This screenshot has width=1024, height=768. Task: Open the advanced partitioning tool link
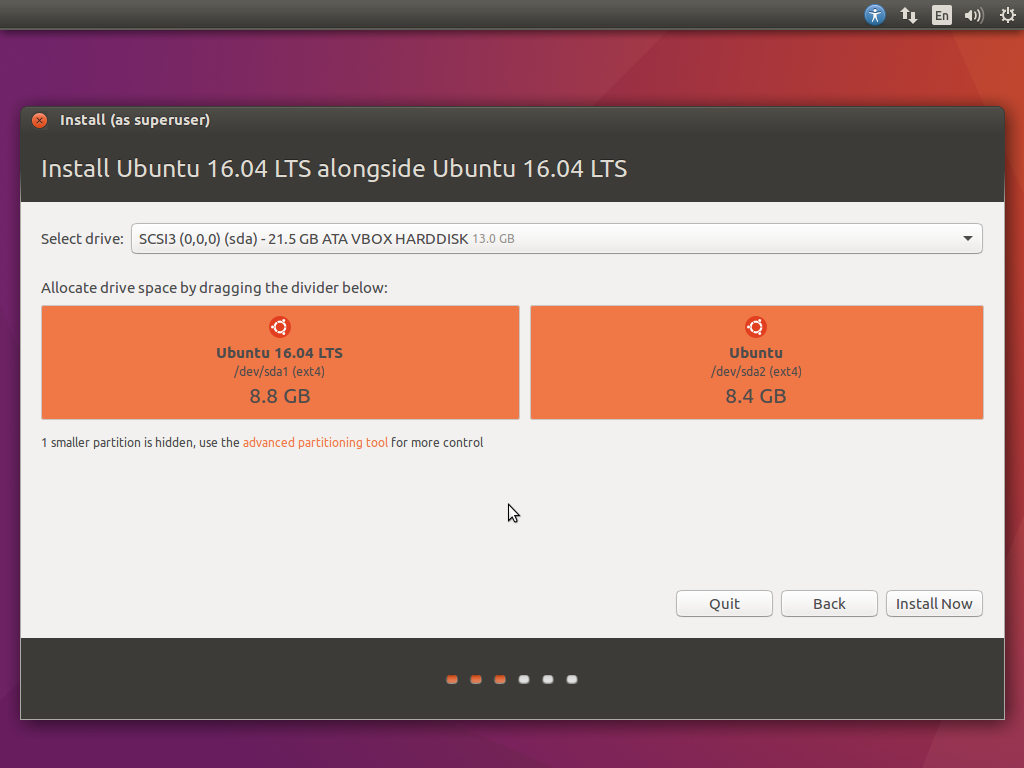(315, 442)
